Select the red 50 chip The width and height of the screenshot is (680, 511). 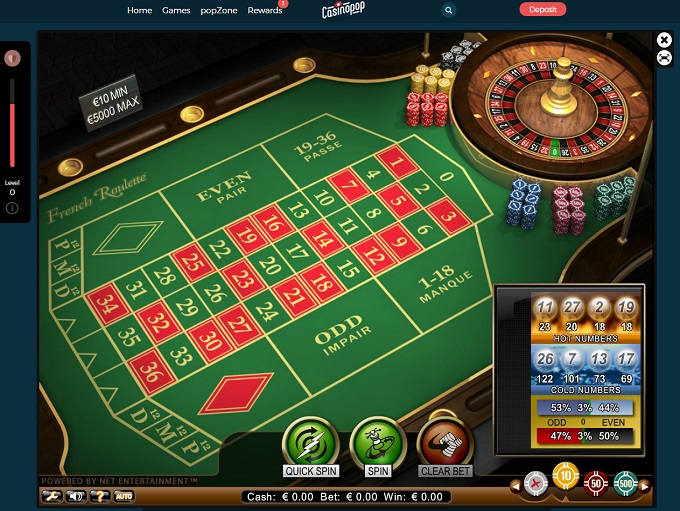coord(596,483)
